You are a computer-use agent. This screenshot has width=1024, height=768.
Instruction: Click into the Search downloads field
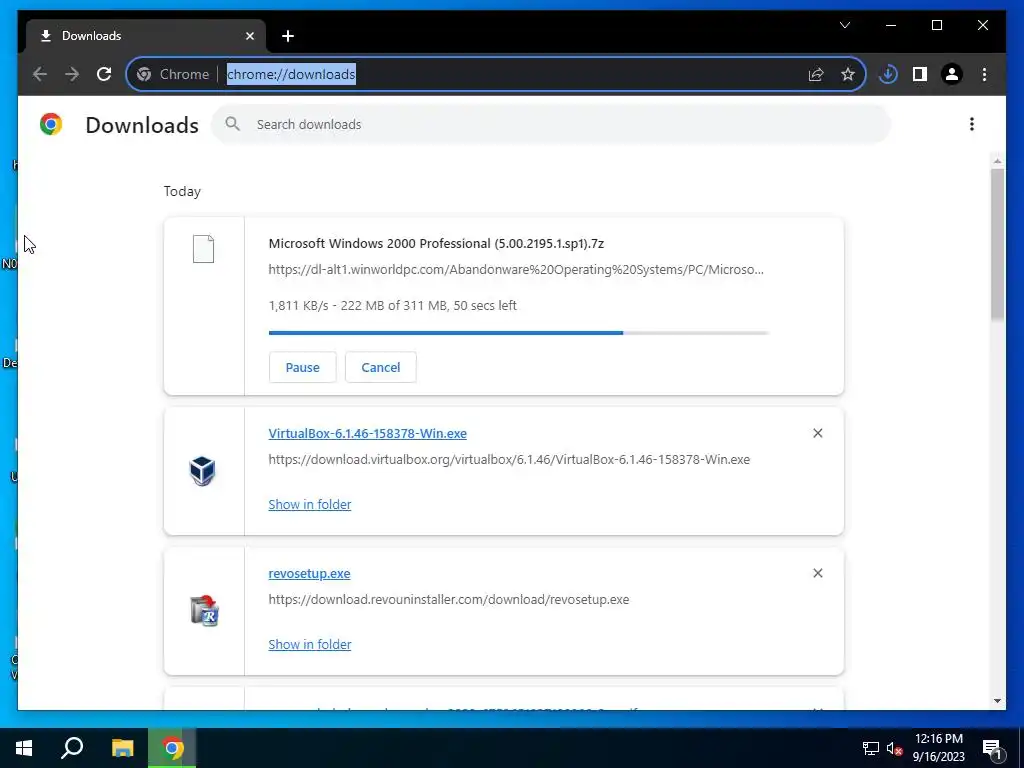[551, 124]
